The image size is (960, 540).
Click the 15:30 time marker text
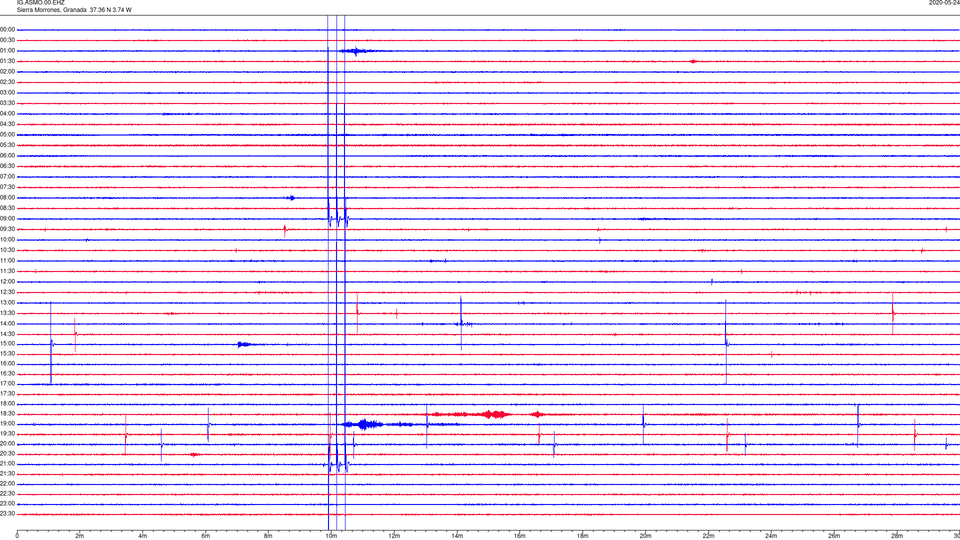pyautogui.click(x=7, y=354)
